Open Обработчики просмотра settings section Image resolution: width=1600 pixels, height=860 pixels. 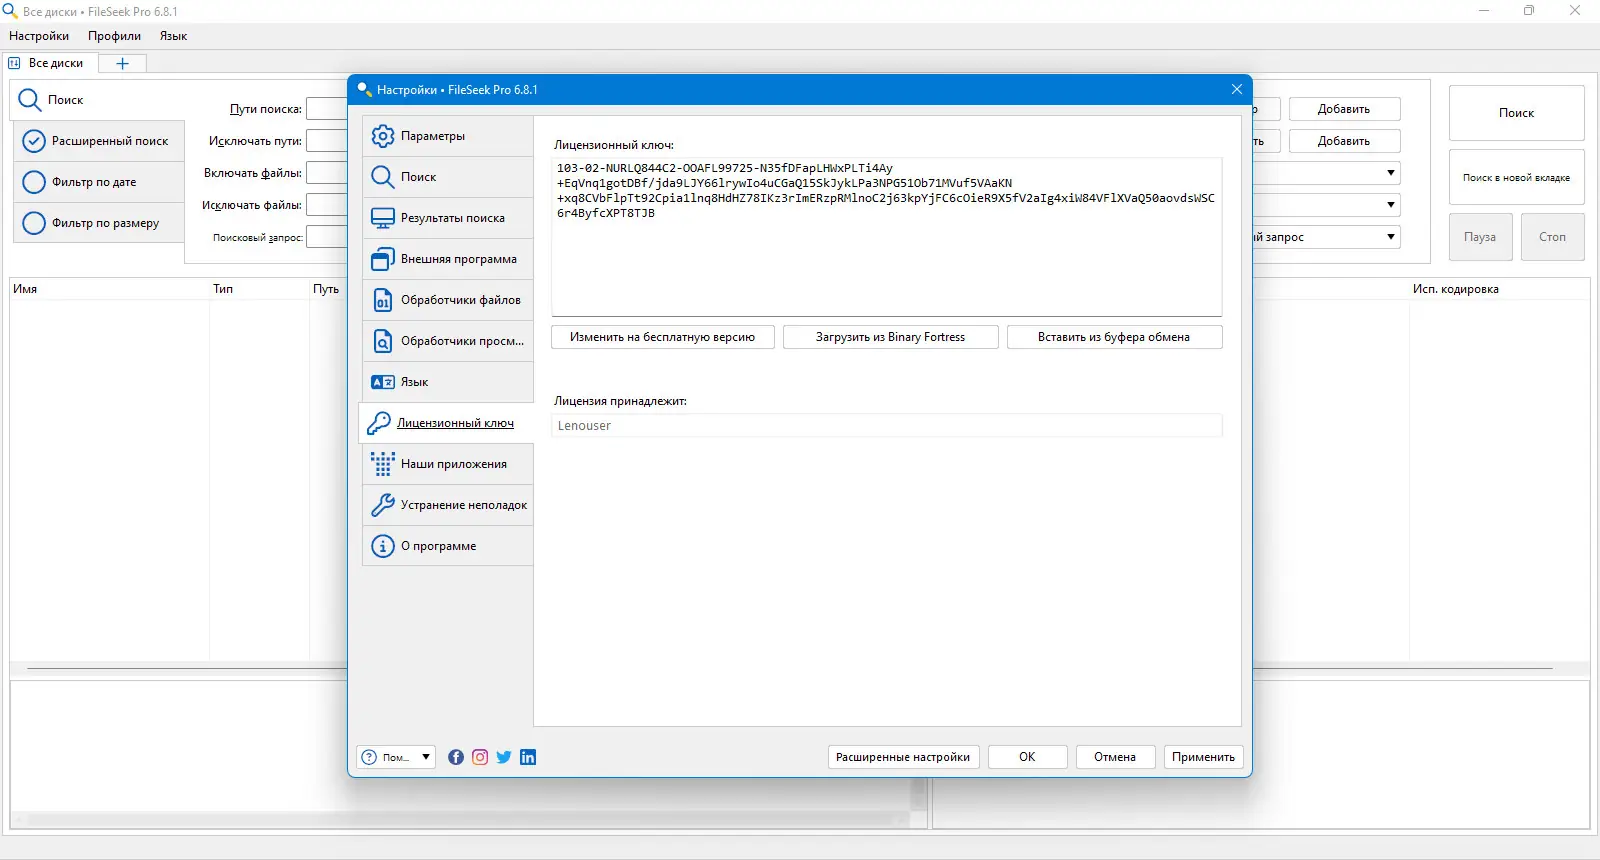click(447, 341)
